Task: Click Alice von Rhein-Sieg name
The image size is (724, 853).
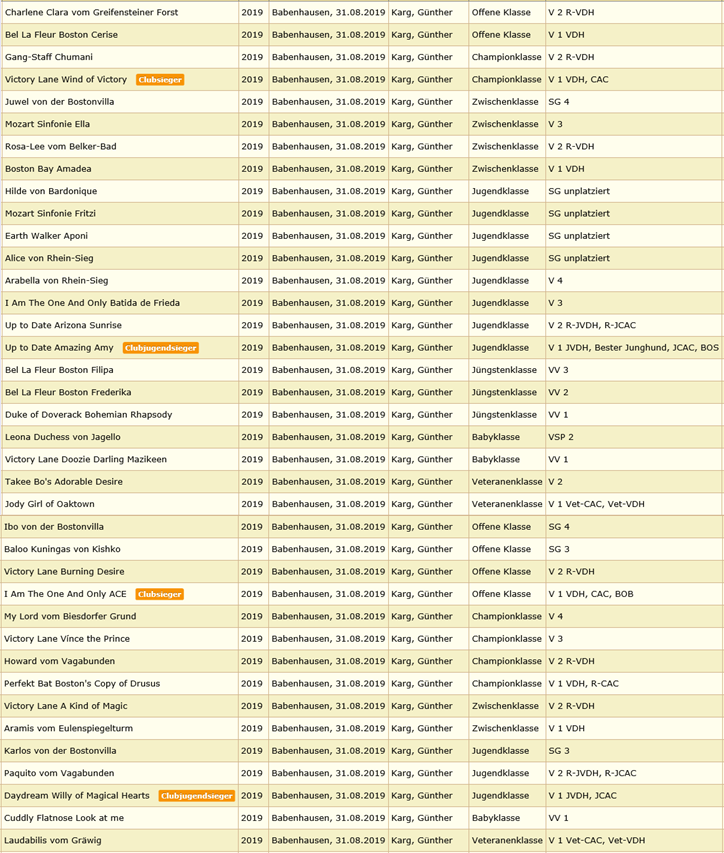Action: pyautogui.click(x=49, y=257)
